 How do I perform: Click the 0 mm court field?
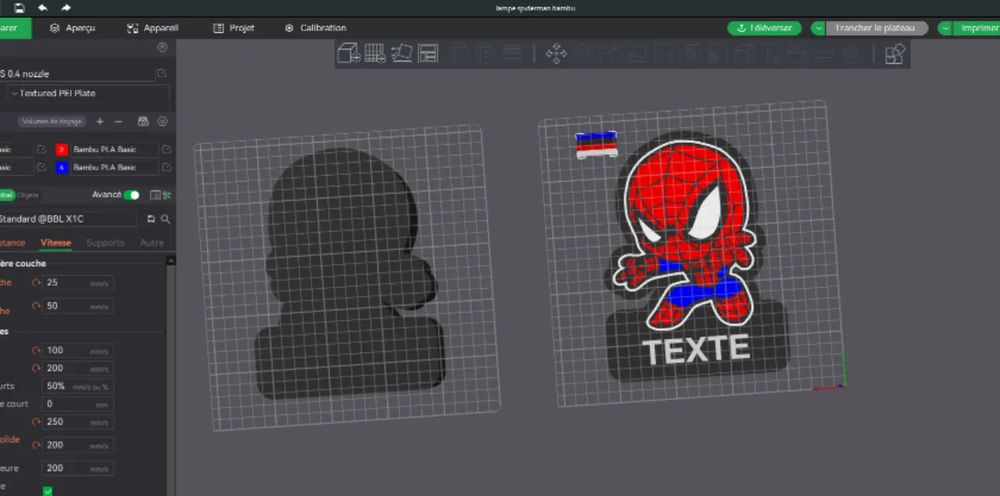(78, 404)
